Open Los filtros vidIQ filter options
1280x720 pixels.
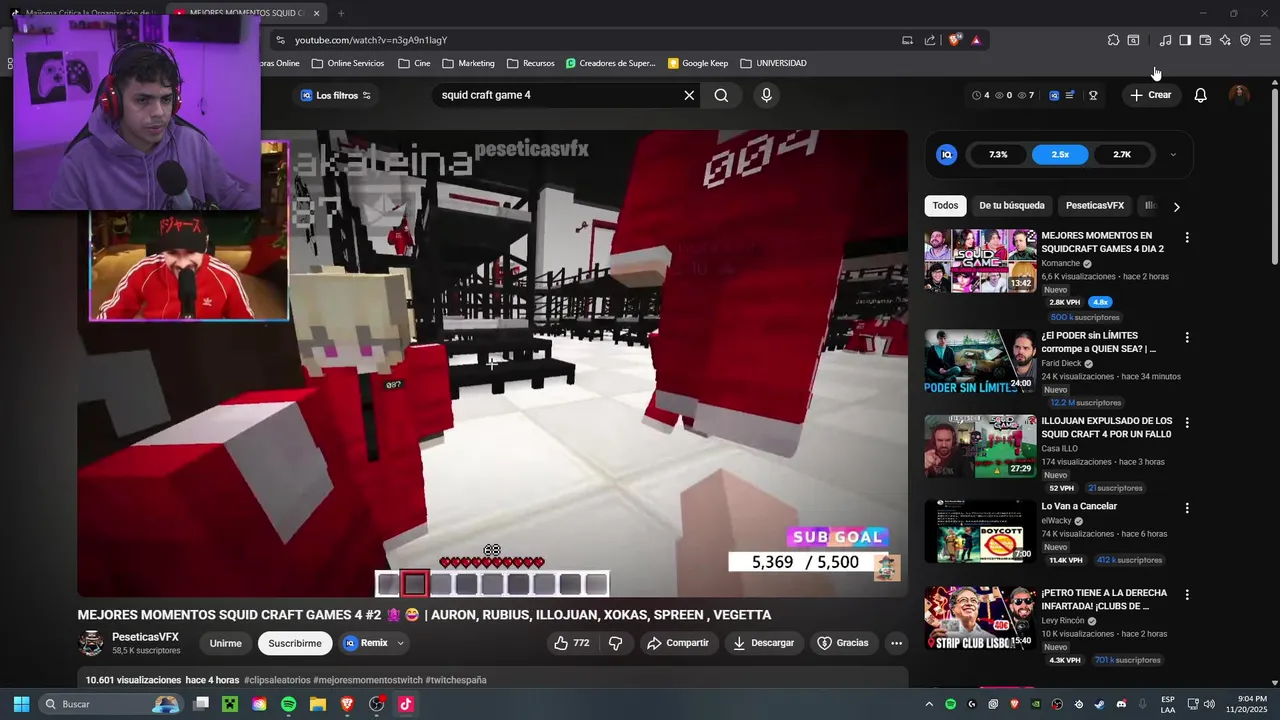tap(336, 95)
